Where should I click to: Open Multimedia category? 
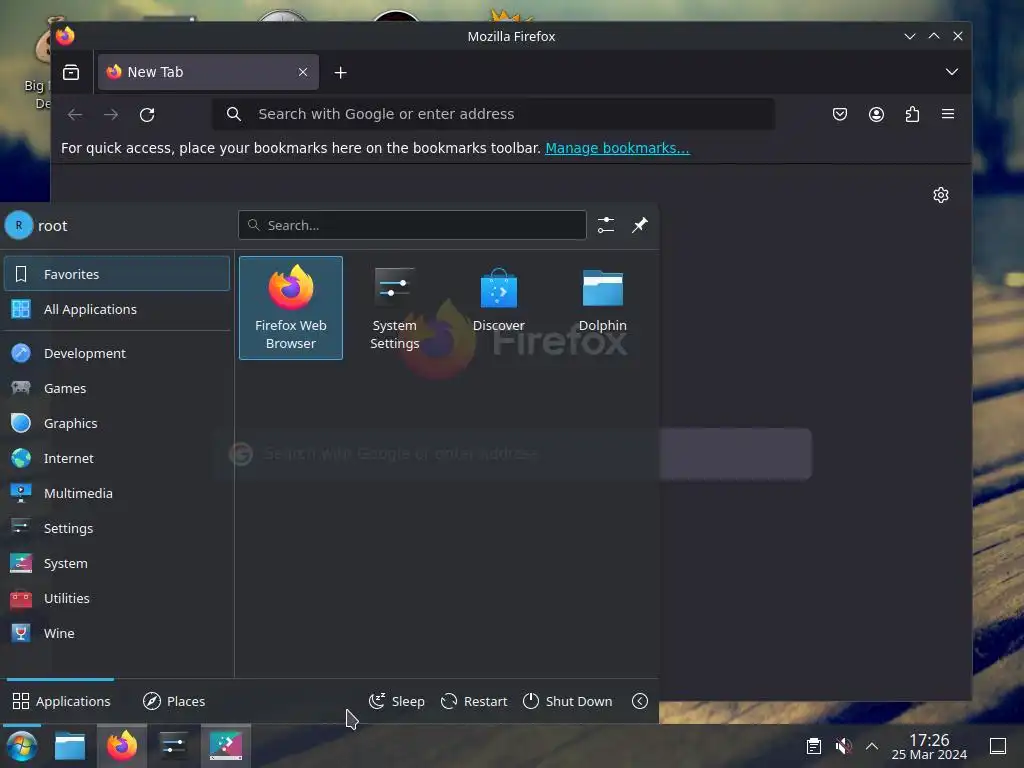tap(117, 493)
